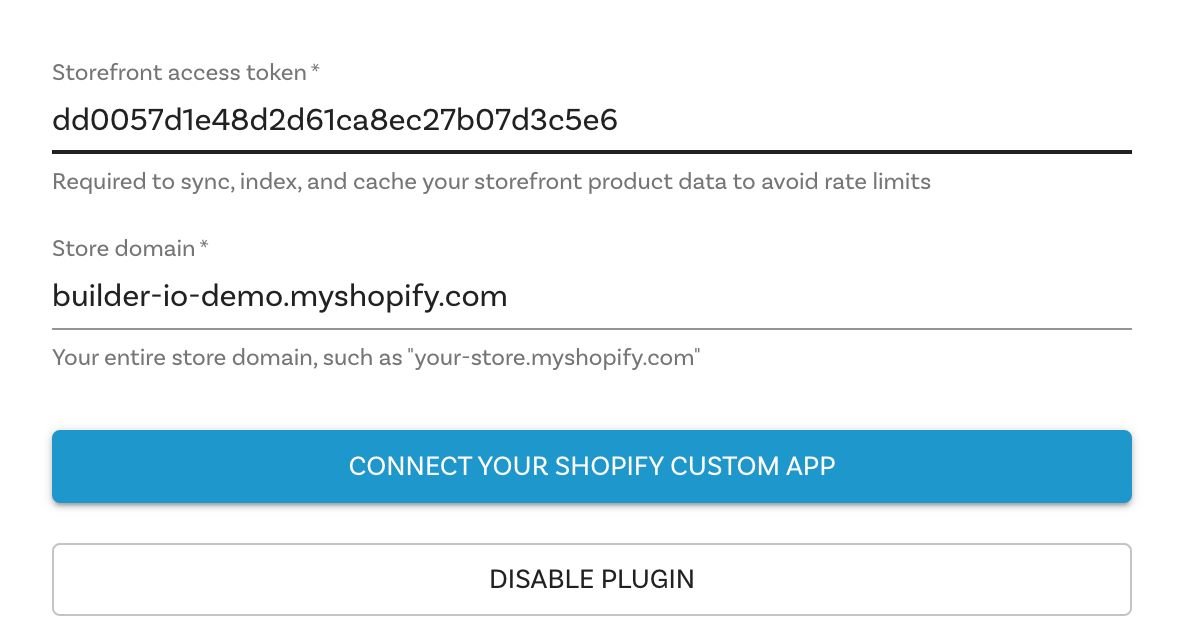The width and height of the screenshot is (1184, 644).
Task: Click the 'your-store.myshopify.com' example text
Action: tap(553, 357)
